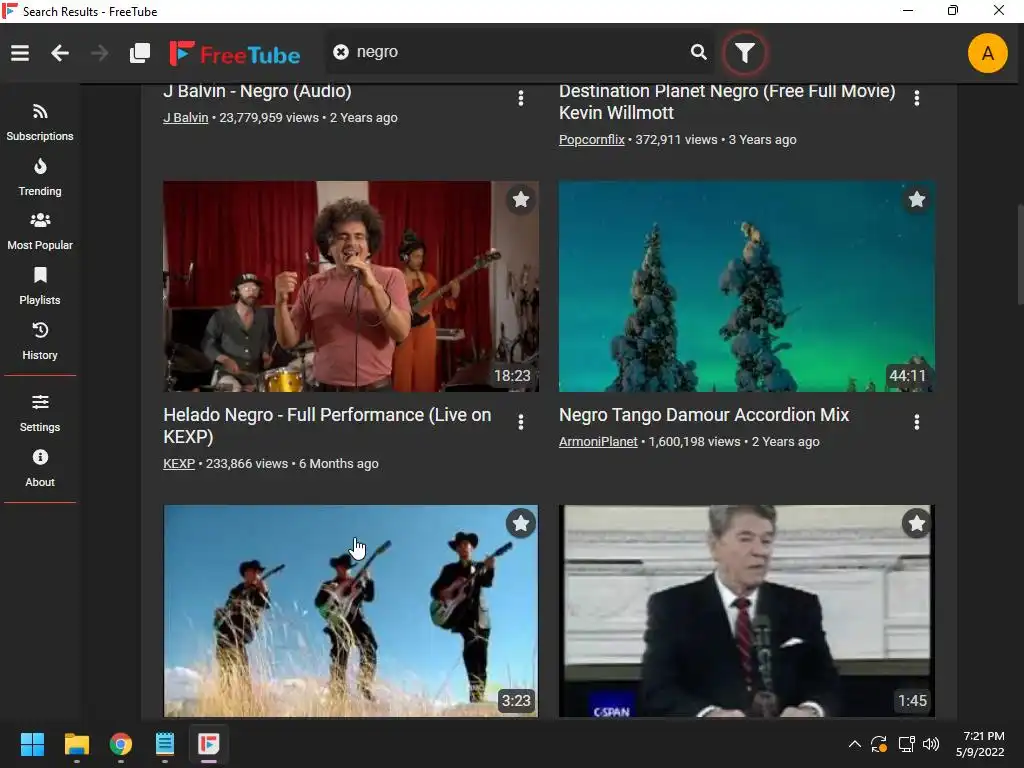This screenshot has height=768, width=1024.
Task: Open the ArmoniPlanet channel link
Action: [598, 441]
